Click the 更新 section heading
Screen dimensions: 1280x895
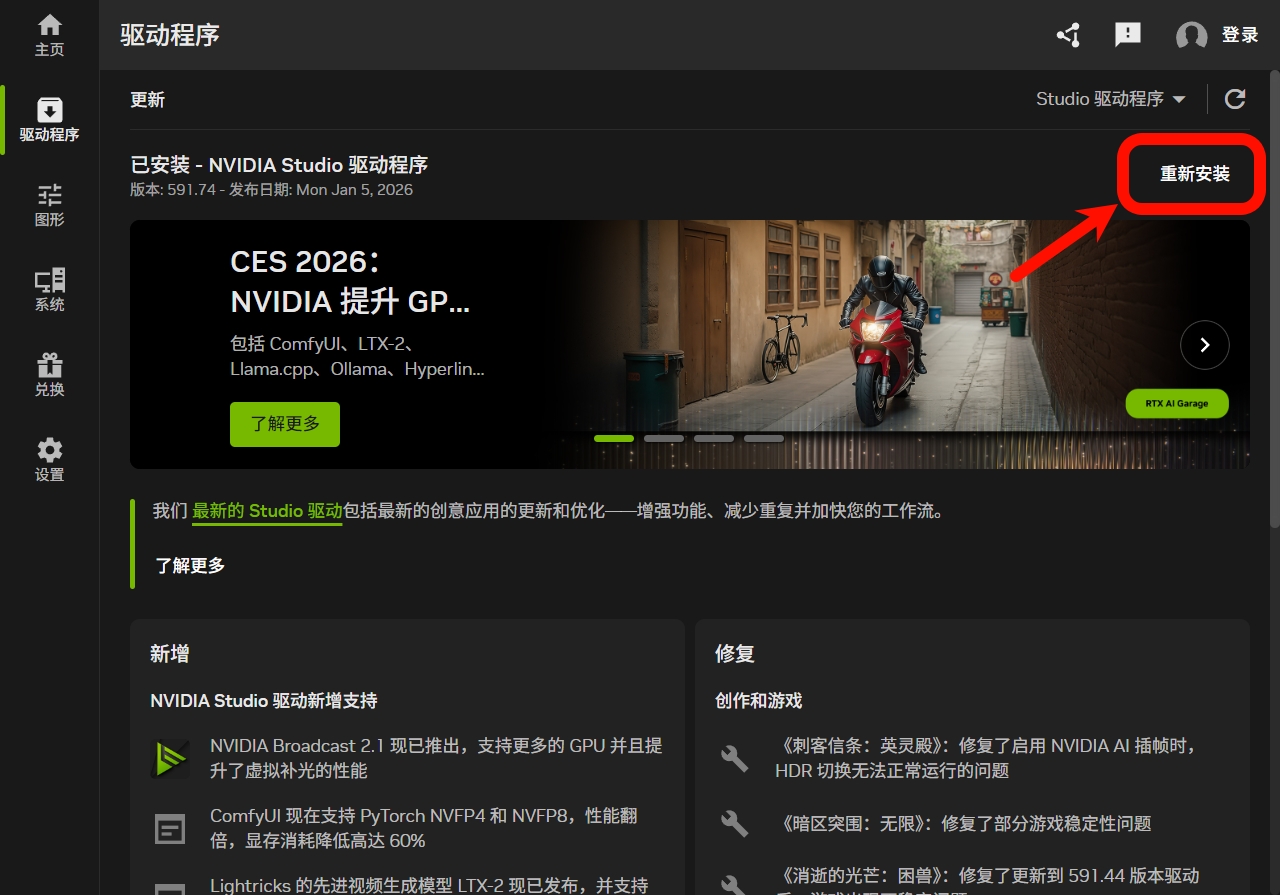point(147,100)
